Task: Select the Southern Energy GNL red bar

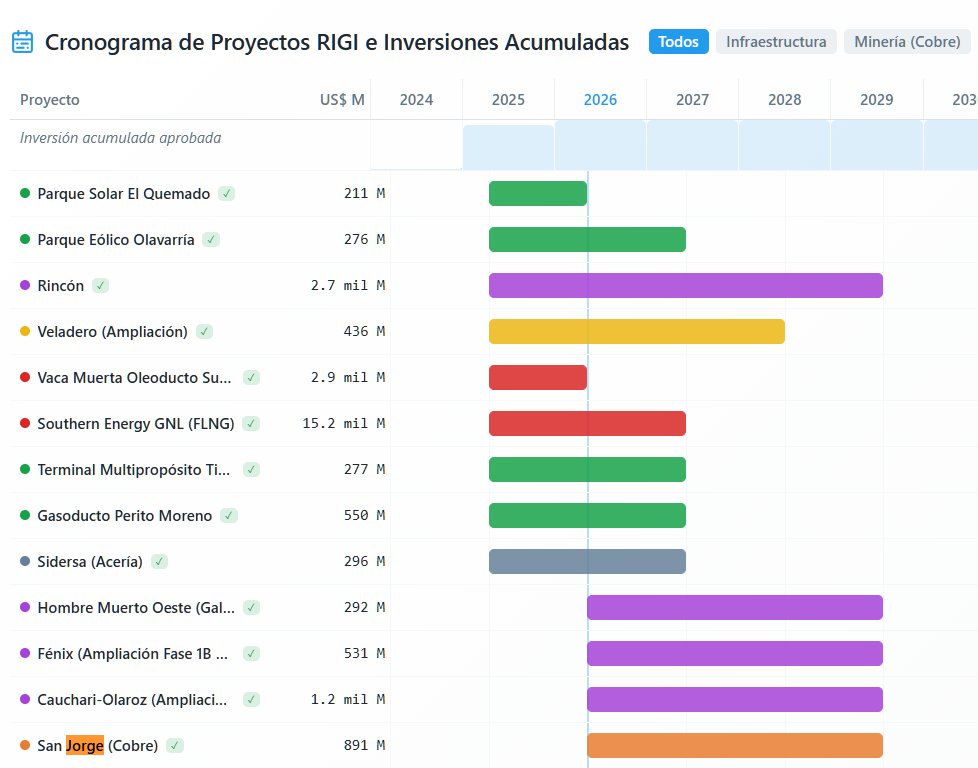Action: pos(587,424)
